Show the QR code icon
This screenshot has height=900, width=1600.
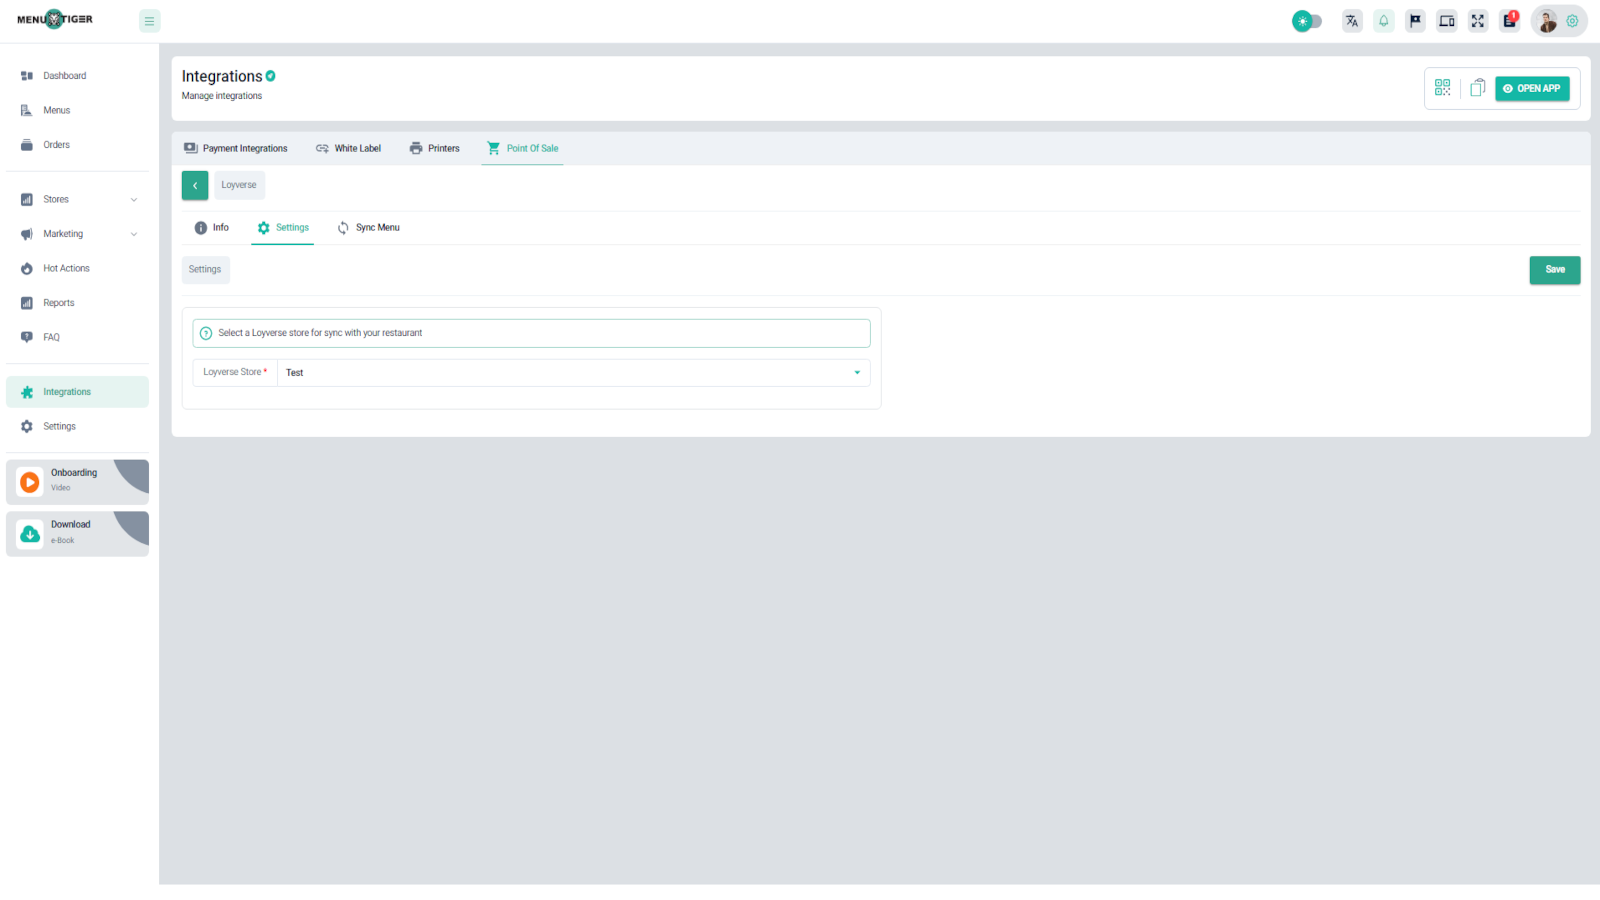click(1442, 88)
